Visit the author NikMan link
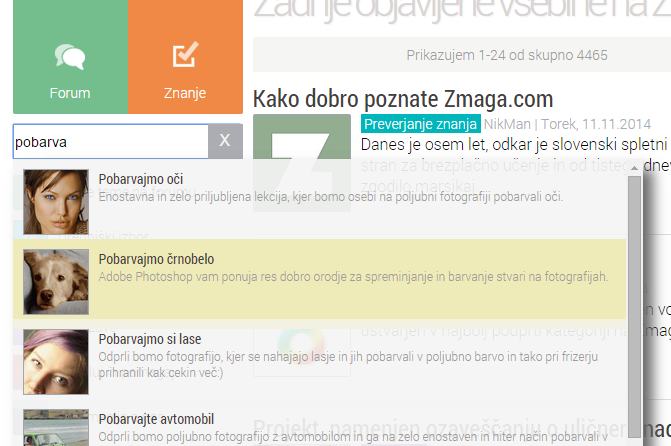The height and width of the screenshot is (446, 671). 507,124
